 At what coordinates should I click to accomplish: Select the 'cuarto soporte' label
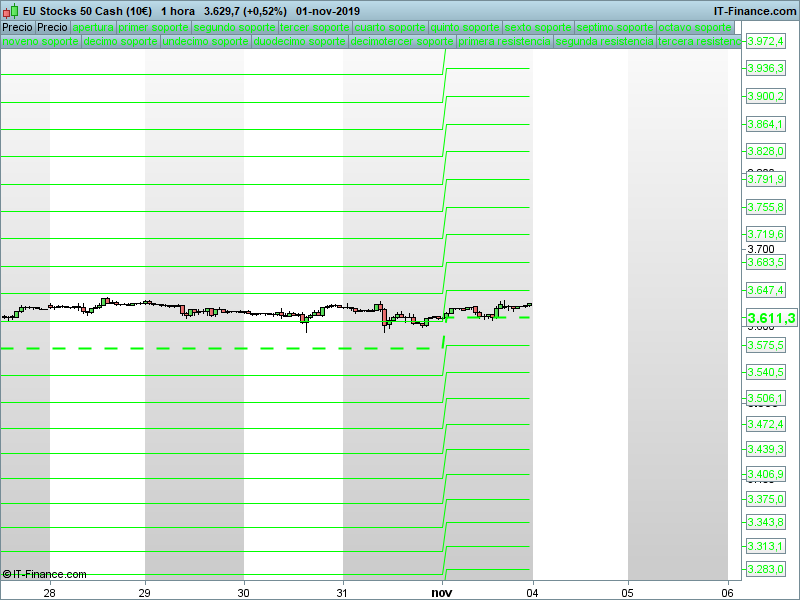point(390,28)
